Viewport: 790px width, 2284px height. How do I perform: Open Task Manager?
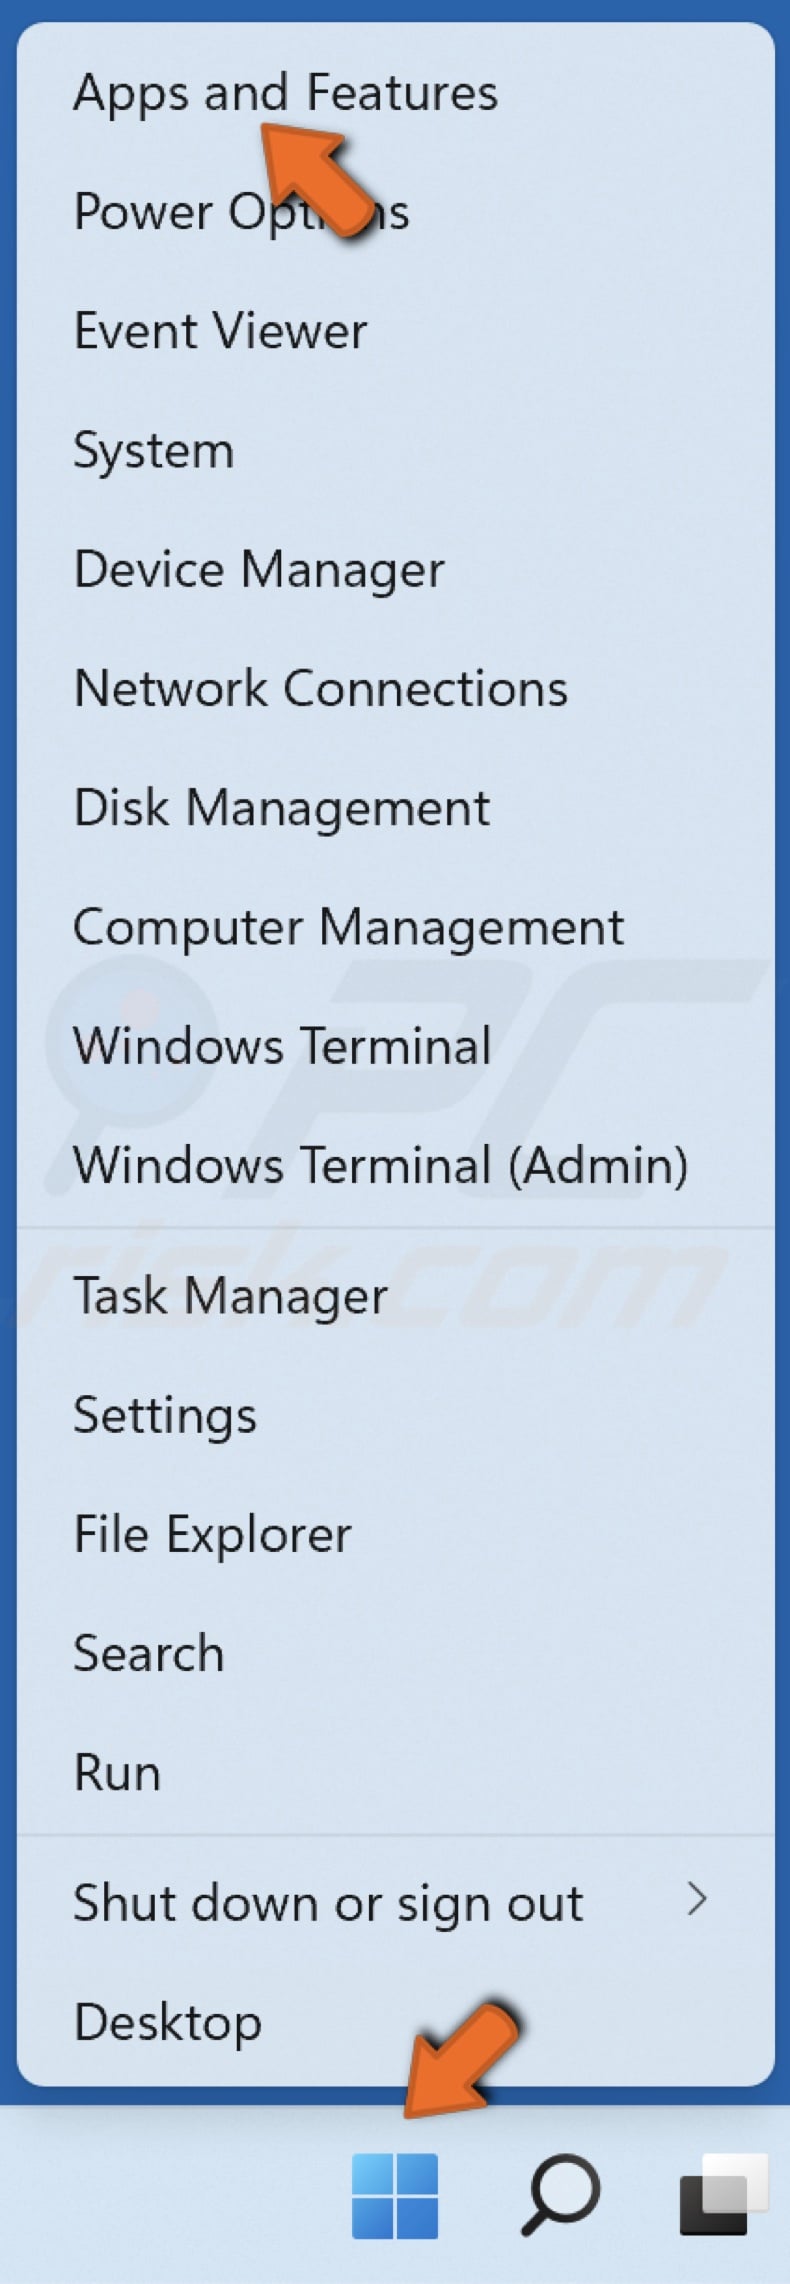229,1294
